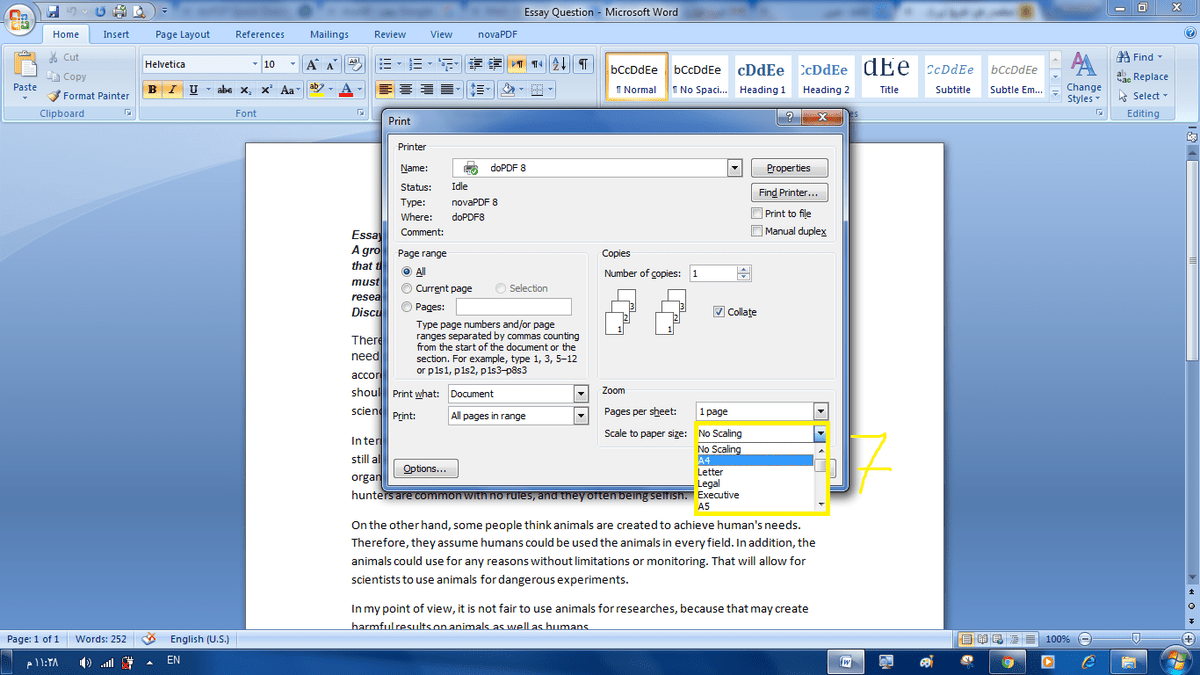Image resolution: width=1200 pixels, height=675 pixels.
Task: Click the Center alignment icon
Action: click(x=406, y=90)
